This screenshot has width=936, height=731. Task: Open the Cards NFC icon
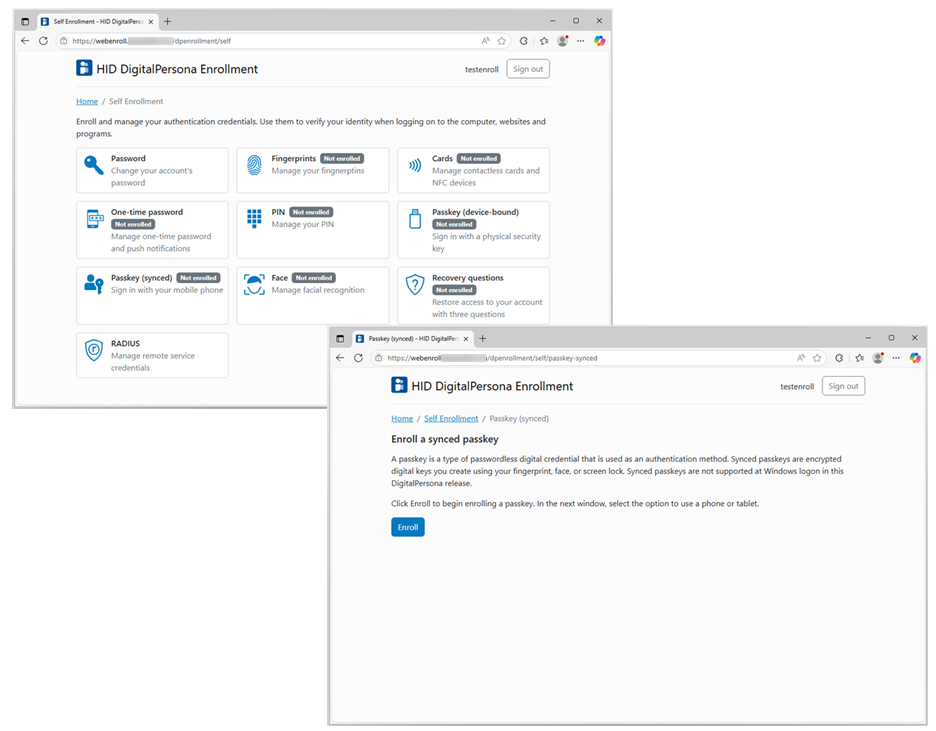pos(415,166)
